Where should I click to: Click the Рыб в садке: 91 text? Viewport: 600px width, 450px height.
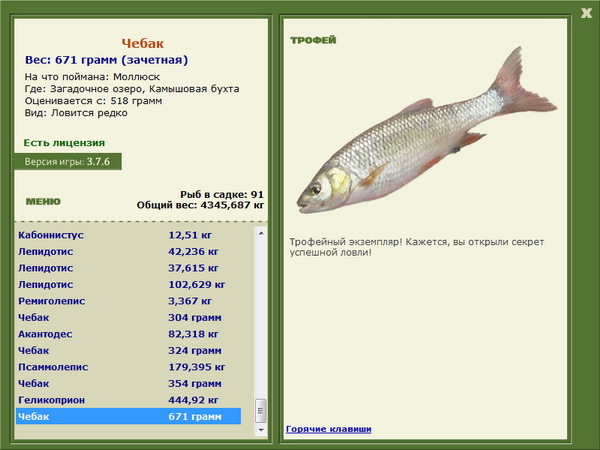[x=222, y=194]
